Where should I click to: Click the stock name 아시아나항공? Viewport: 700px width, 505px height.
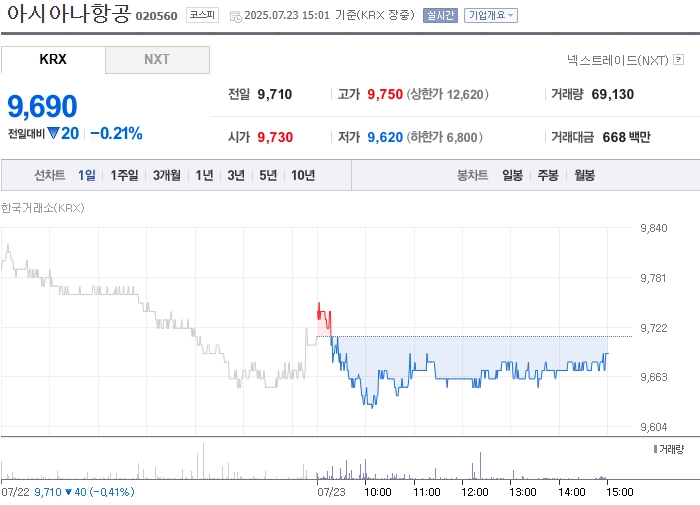[69, 13]
